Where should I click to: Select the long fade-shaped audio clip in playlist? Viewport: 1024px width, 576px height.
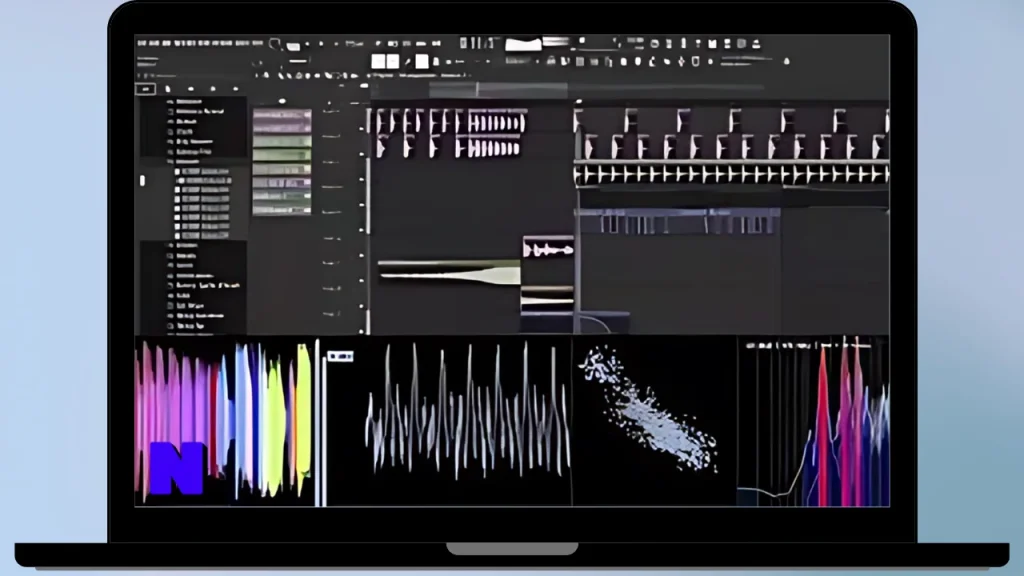tap(449, 272)
